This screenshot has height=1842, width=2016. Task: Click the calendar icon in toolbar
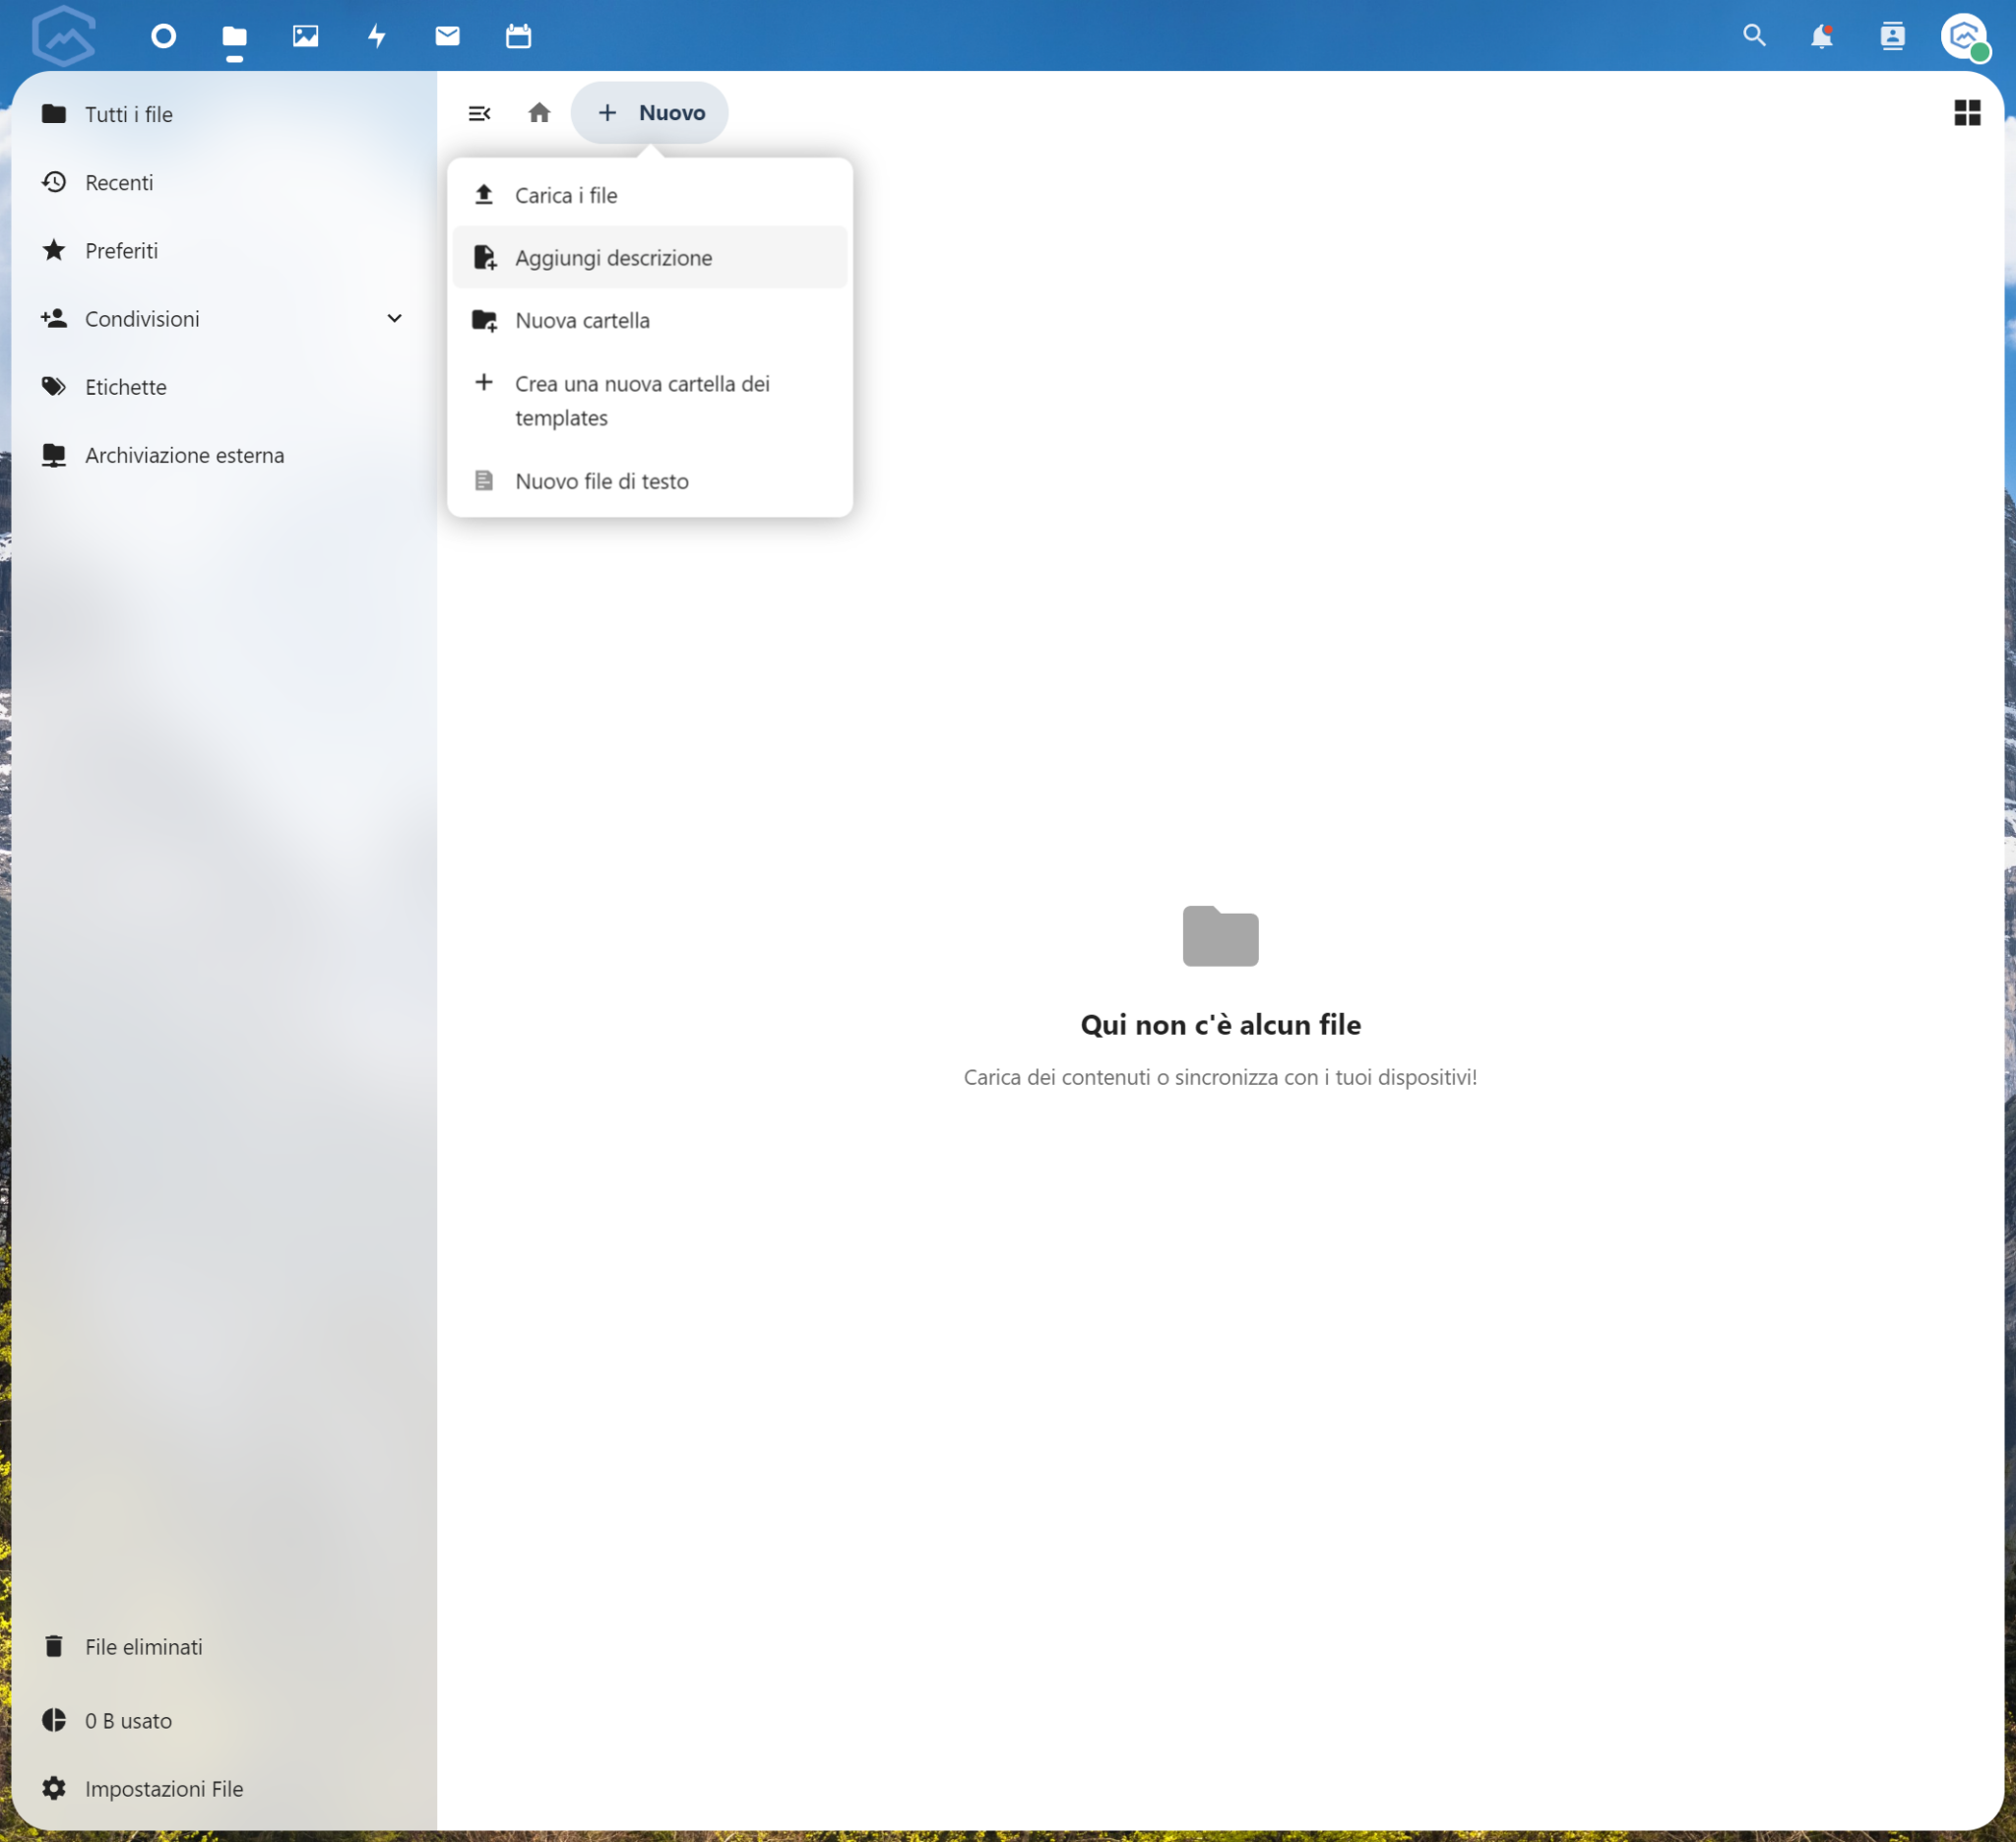tap(516, 35)
